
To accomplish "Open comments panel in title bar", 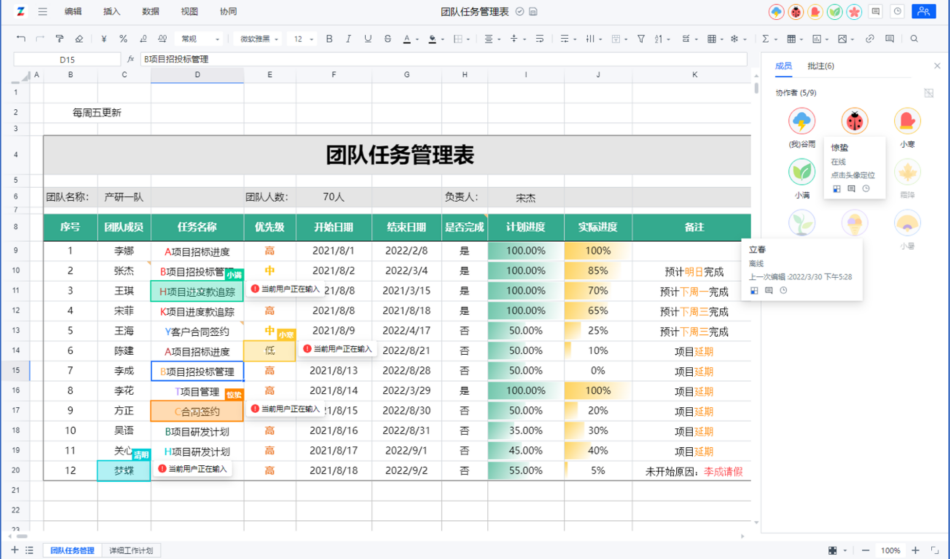I will [x=875, y=12].
